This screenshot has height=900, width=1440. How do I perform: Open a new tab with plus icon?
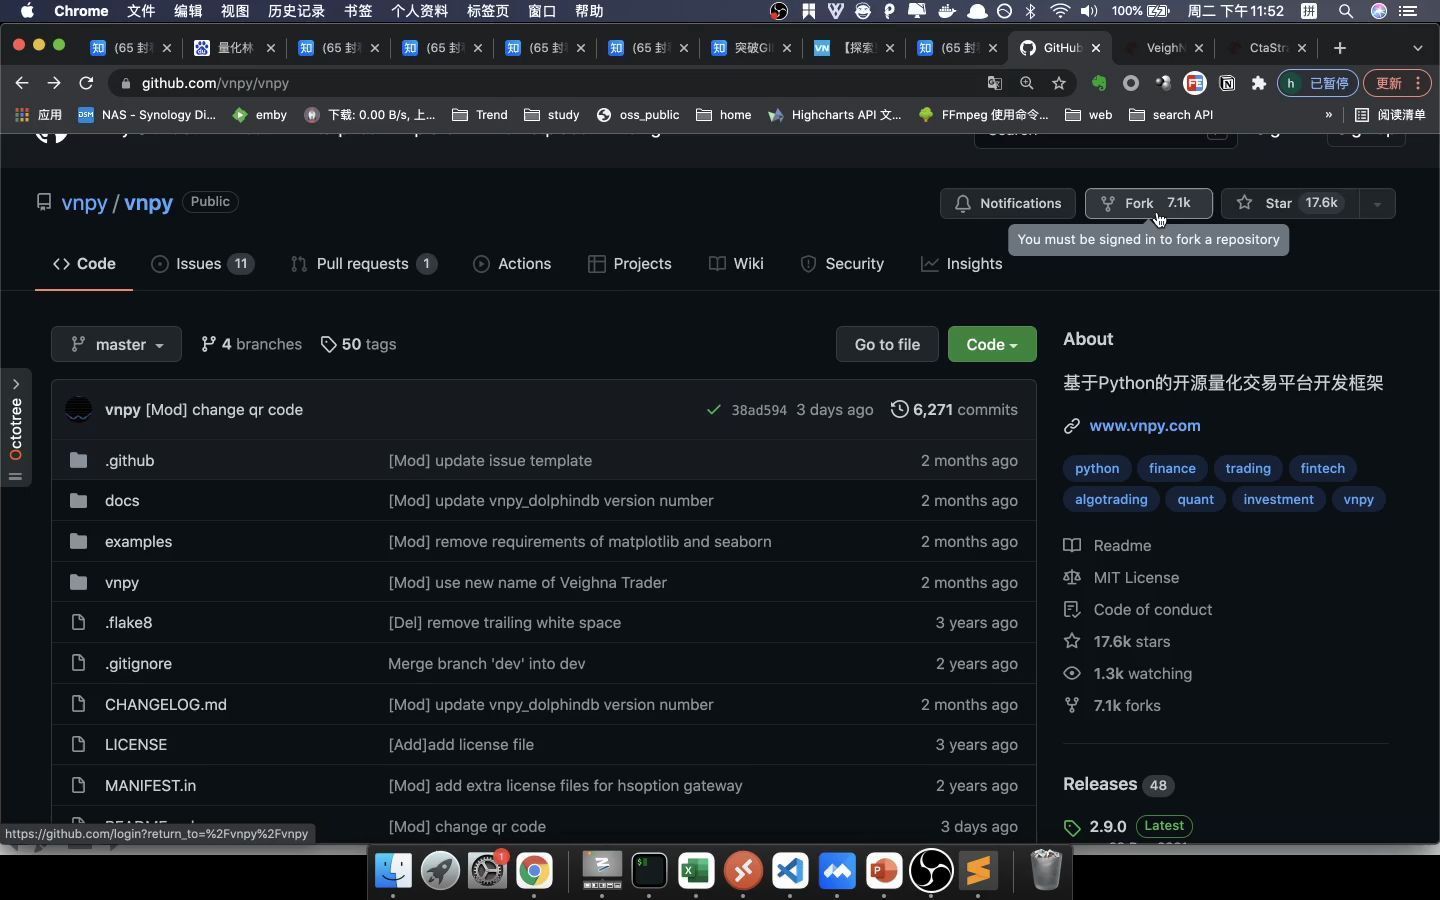[1340, 48]
